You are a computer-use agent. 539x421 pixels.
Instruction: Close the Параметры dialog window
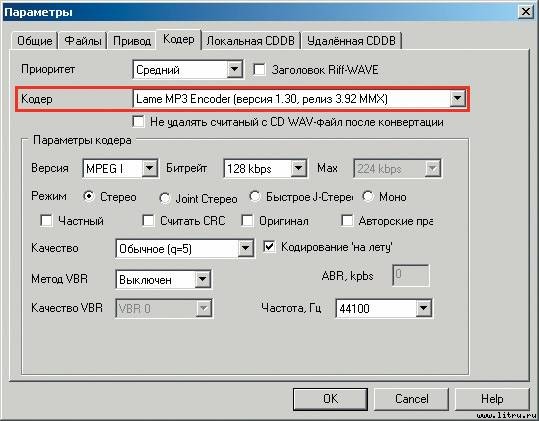coord(525,12)
